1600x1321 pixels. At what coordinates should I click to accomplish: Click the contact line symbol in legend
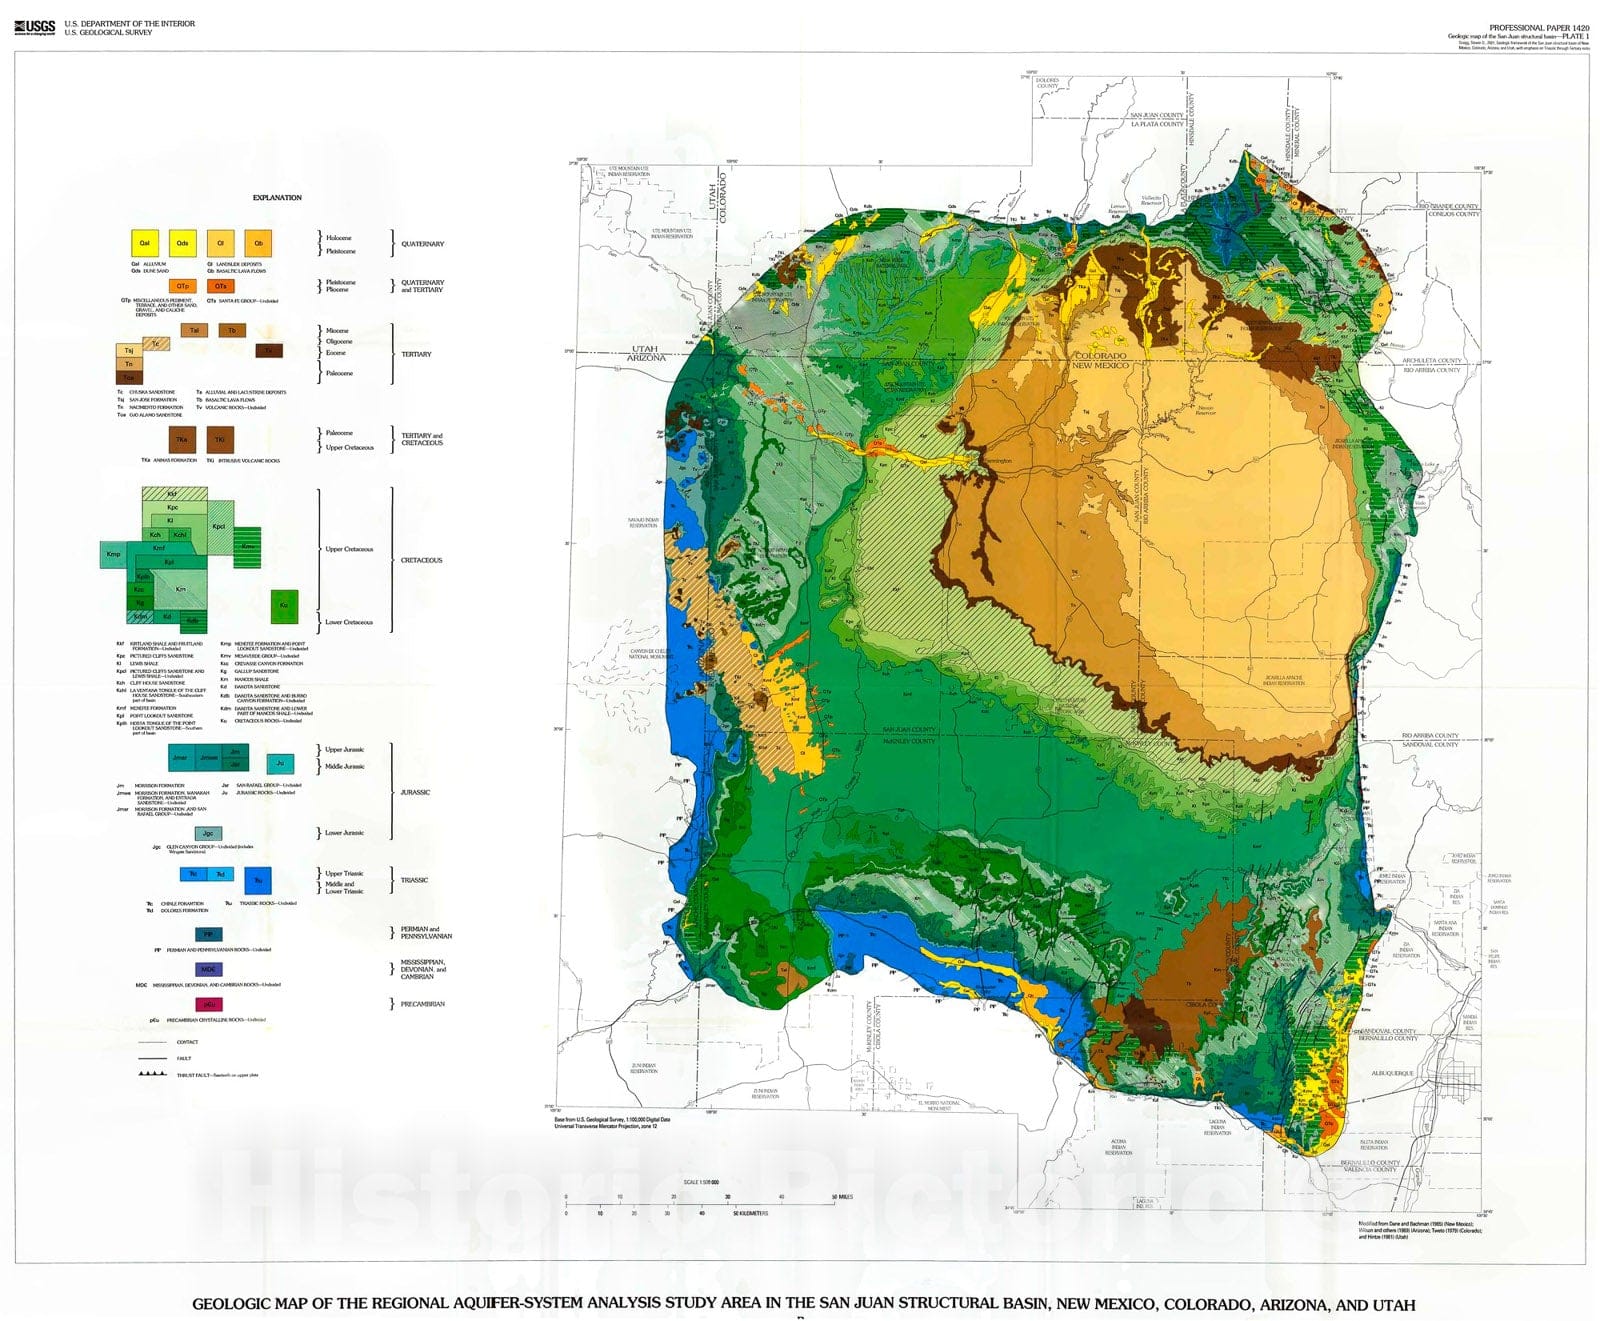coord(151,1042)
